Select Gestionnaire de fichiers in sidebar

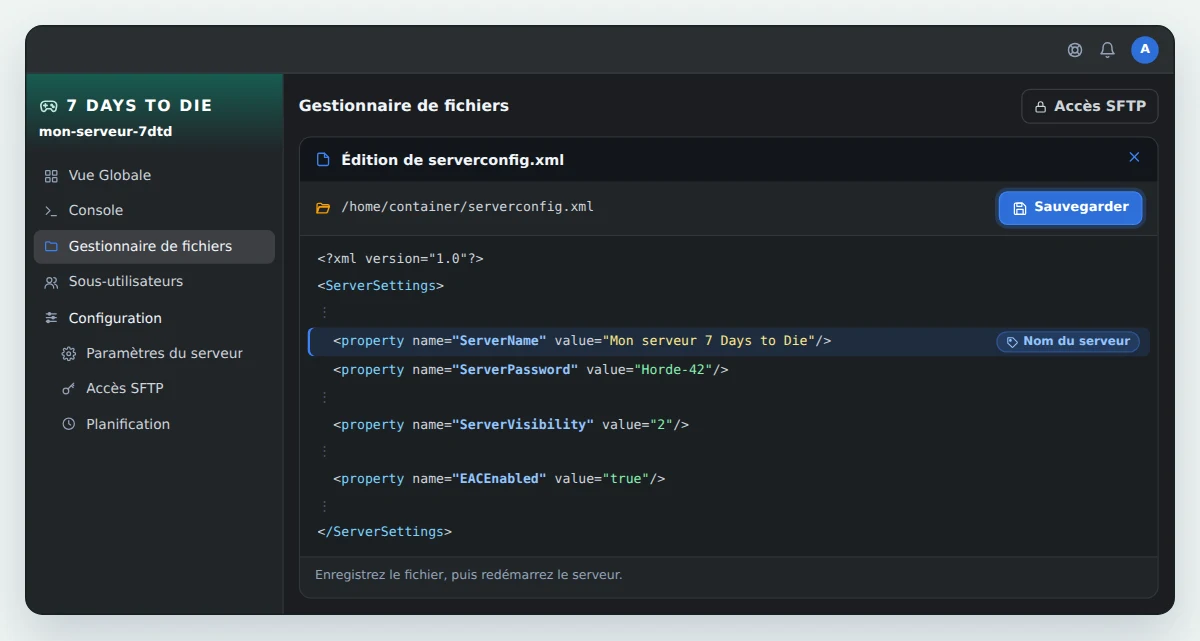(154, 247)
